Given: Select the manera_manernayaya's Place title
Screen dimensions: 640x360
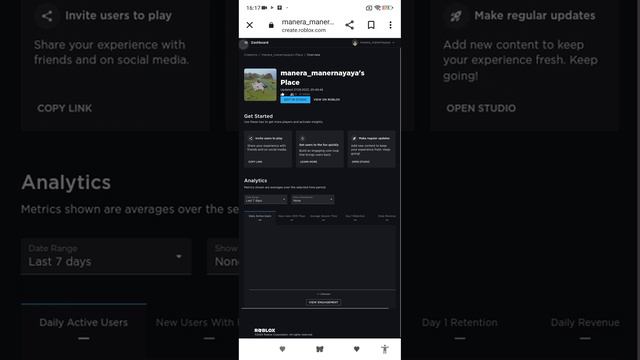Looking at the screenshot, I should tap(322, 78).
